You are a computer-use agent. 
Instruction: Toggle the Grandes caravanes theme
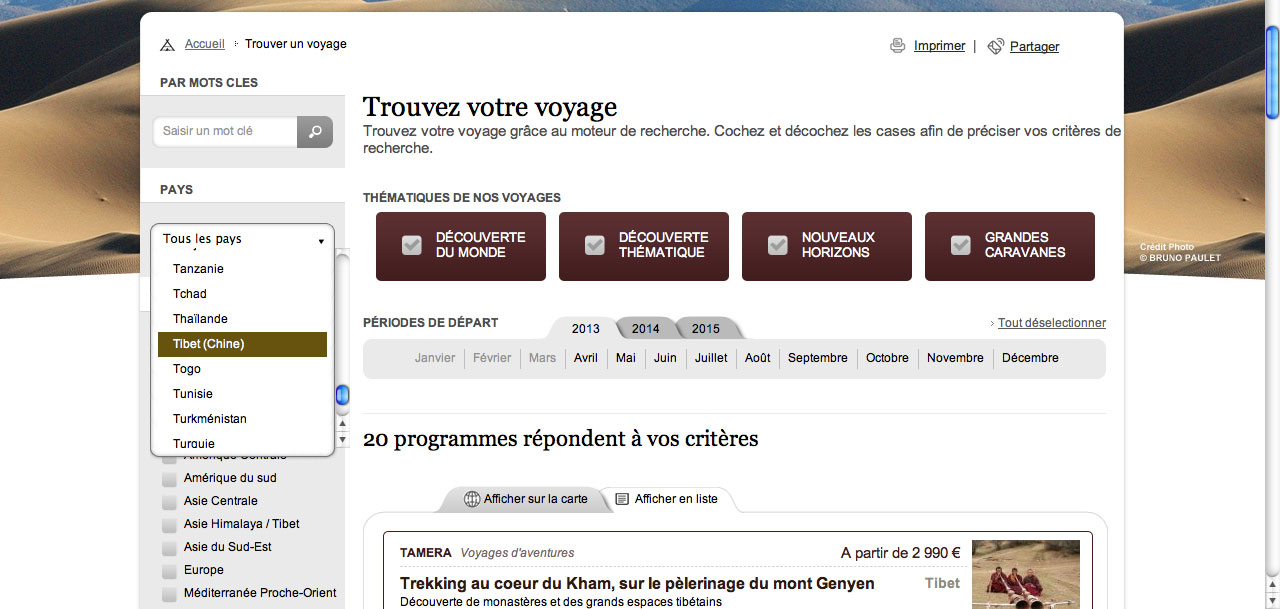1010,246
